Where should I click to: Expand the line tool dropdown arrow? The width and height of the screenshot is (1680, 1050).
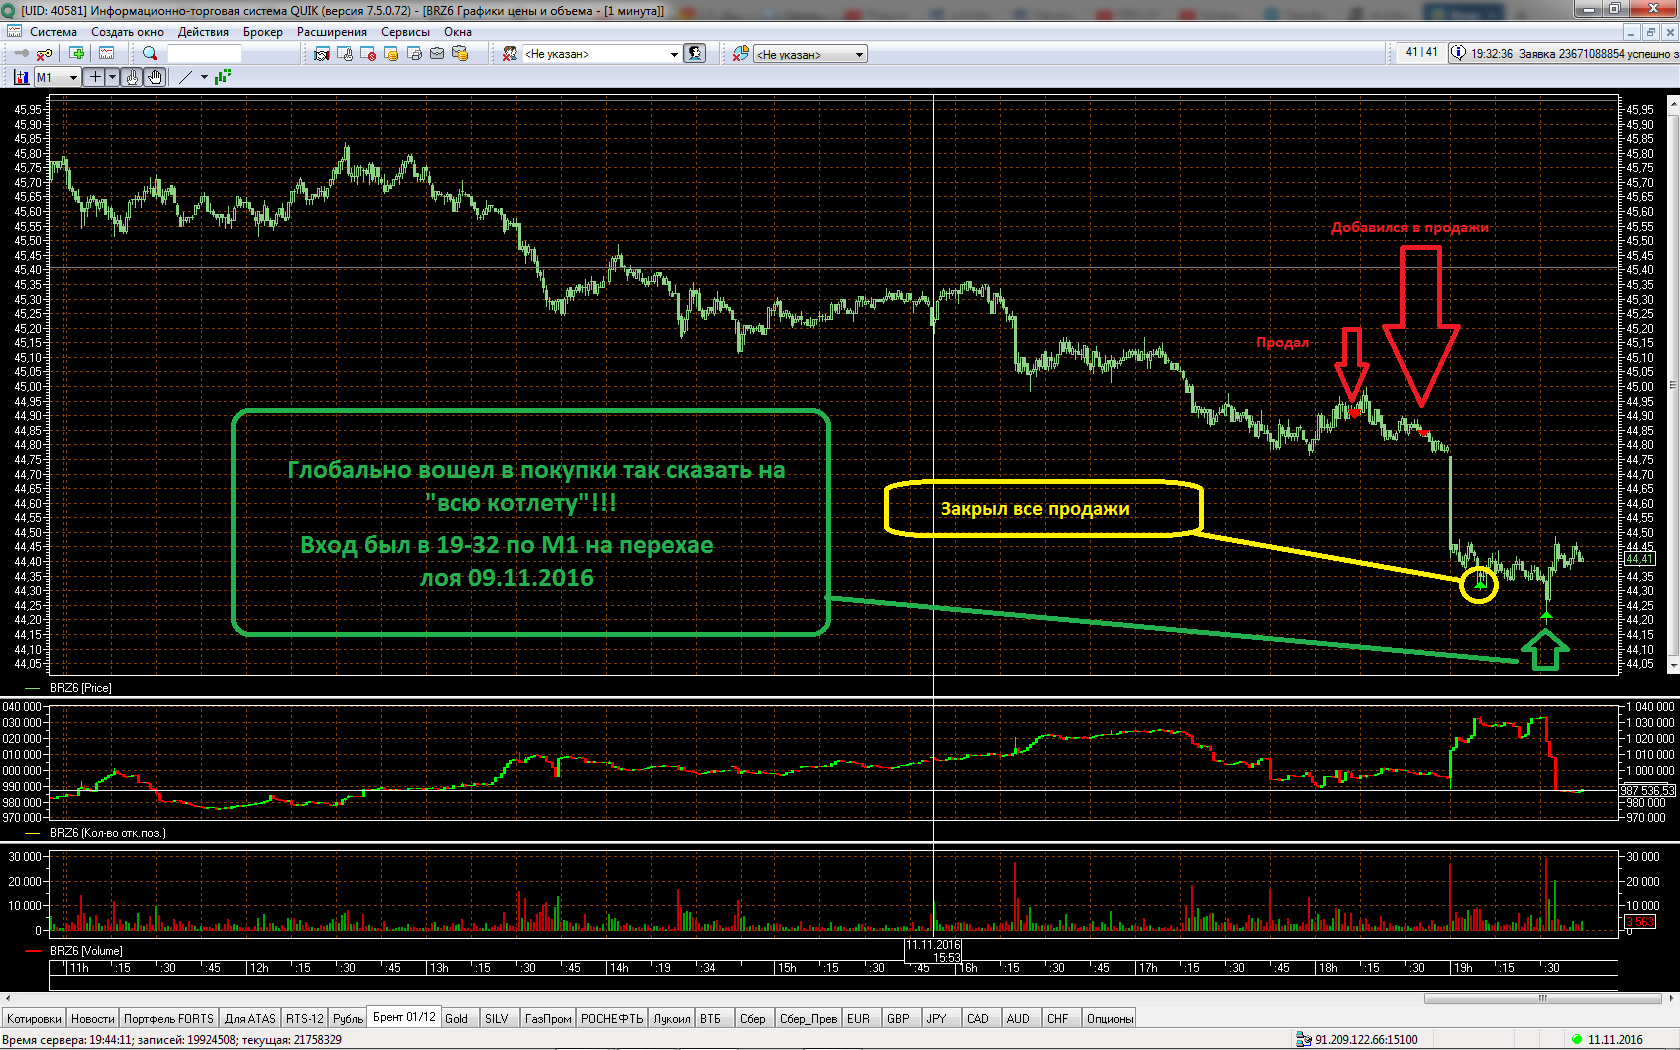tap(204, 77)
